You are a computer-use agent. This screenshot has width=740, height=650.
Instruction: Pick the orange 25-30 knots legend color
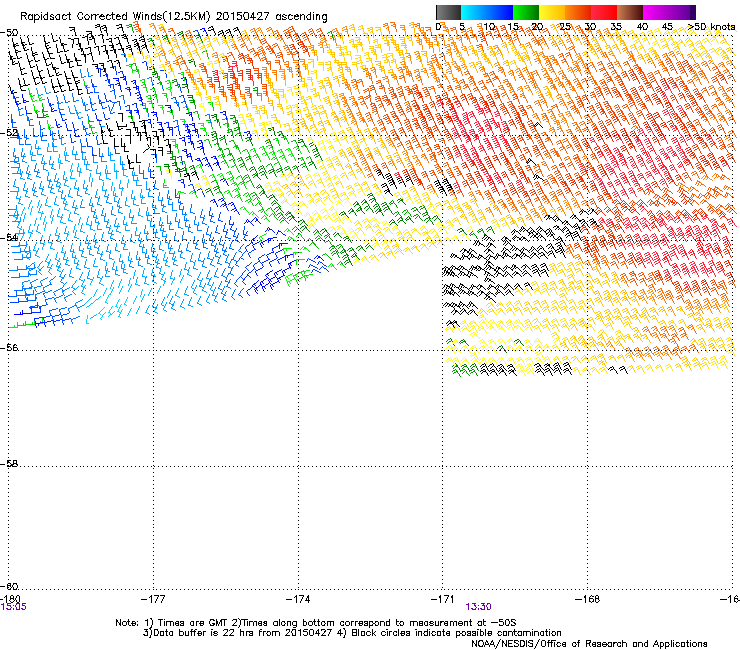click(578, 12)
